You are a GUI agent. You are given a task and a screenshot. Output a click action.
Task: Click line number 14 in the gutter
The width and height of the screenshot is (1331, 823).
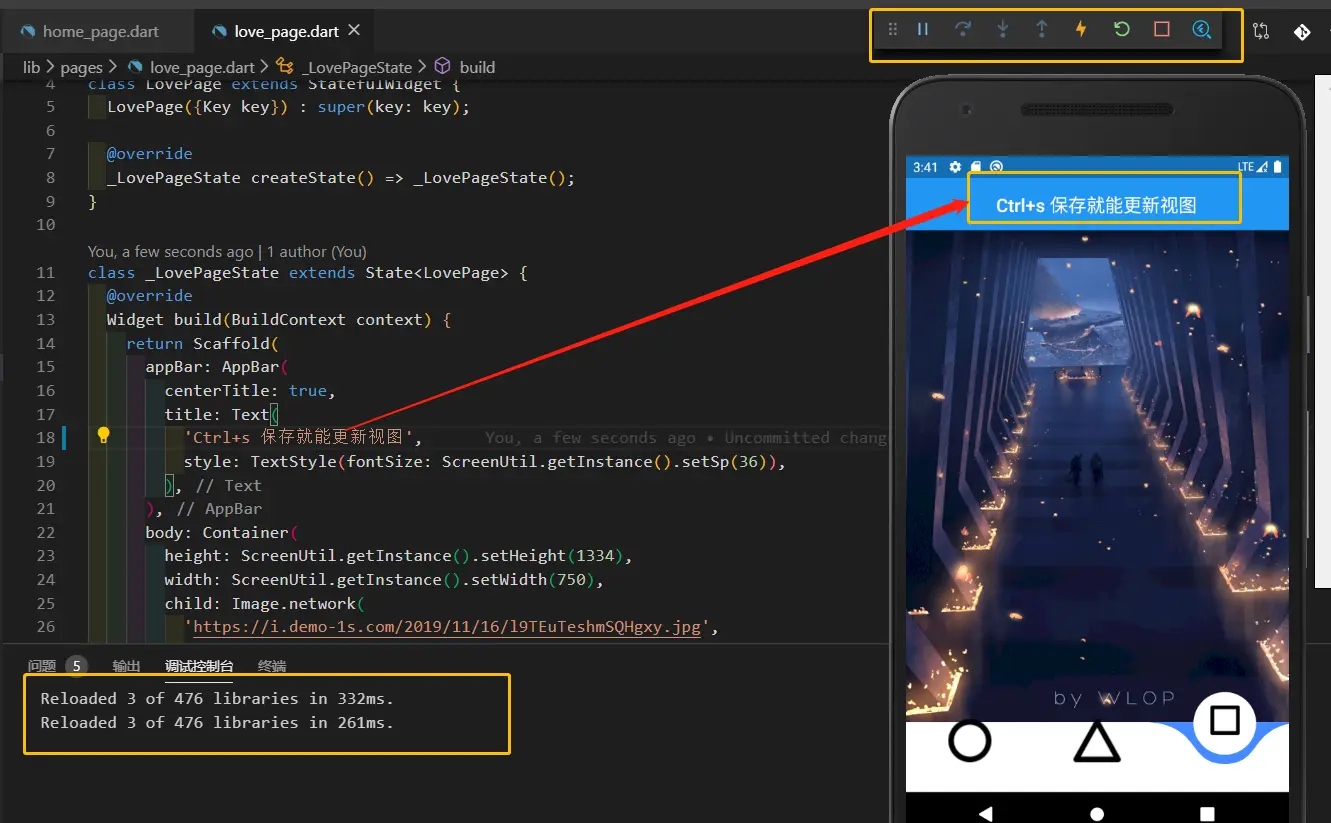(x=45, y=343)
